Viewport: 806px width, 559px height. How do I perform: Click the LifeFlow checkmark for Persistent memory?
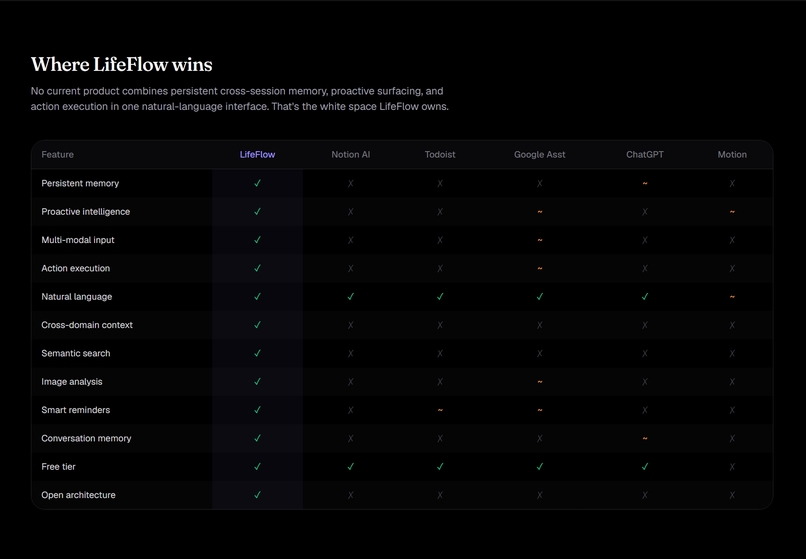click(x=258, y=183)
